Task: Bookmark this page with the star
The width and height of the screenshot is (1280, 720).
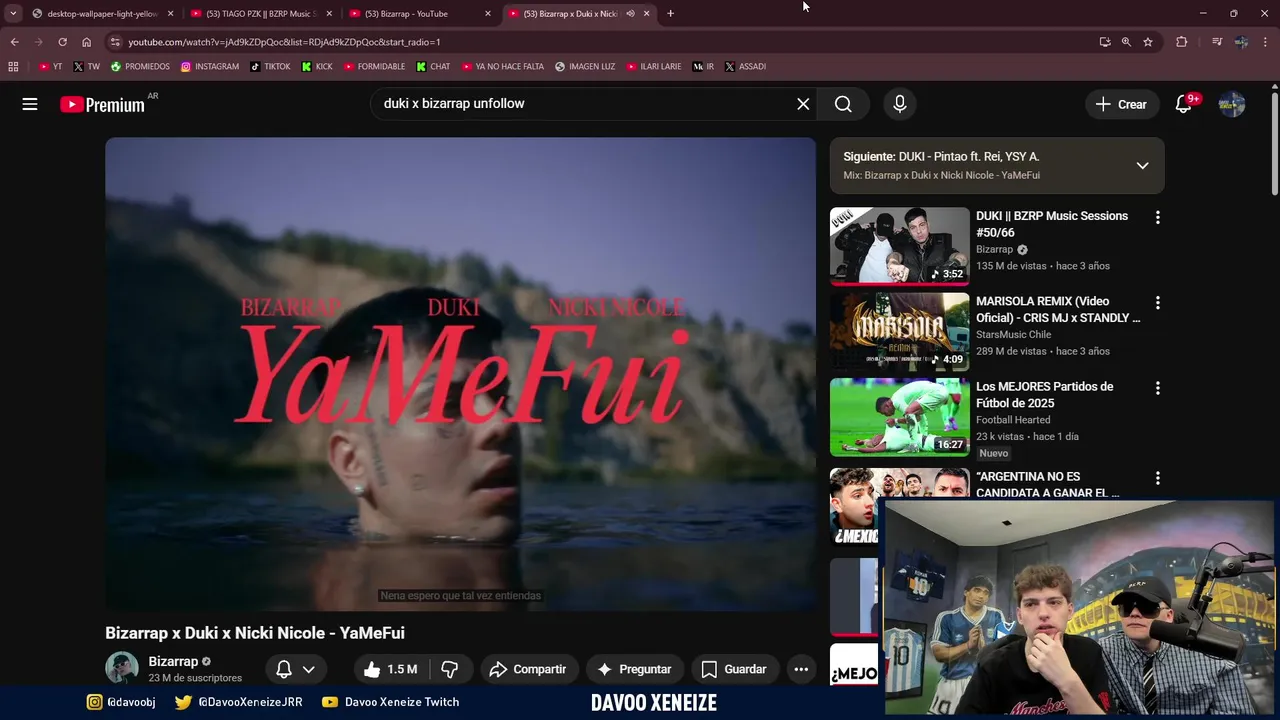Action: (1148, 42)
